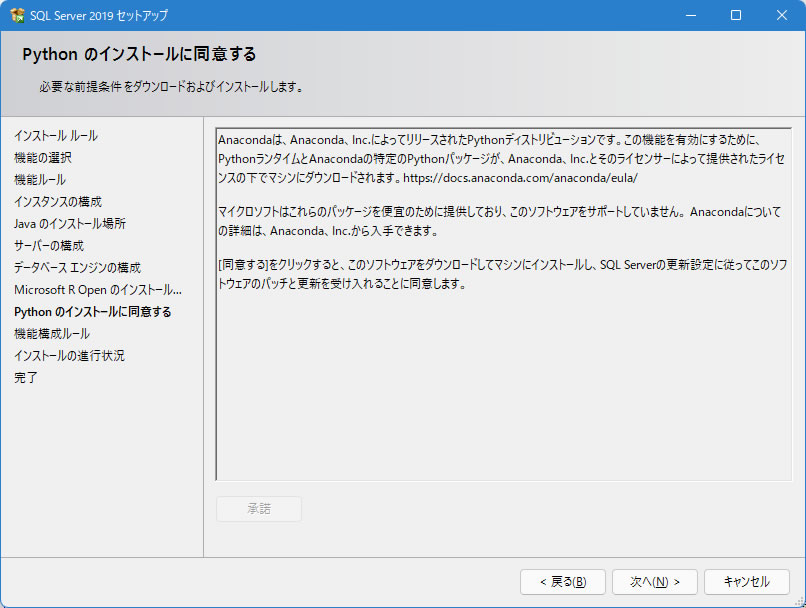Viewport: 806px width, 608px height.
Task: Click the 承諾 (Accept) button
Action: (259, 508)
